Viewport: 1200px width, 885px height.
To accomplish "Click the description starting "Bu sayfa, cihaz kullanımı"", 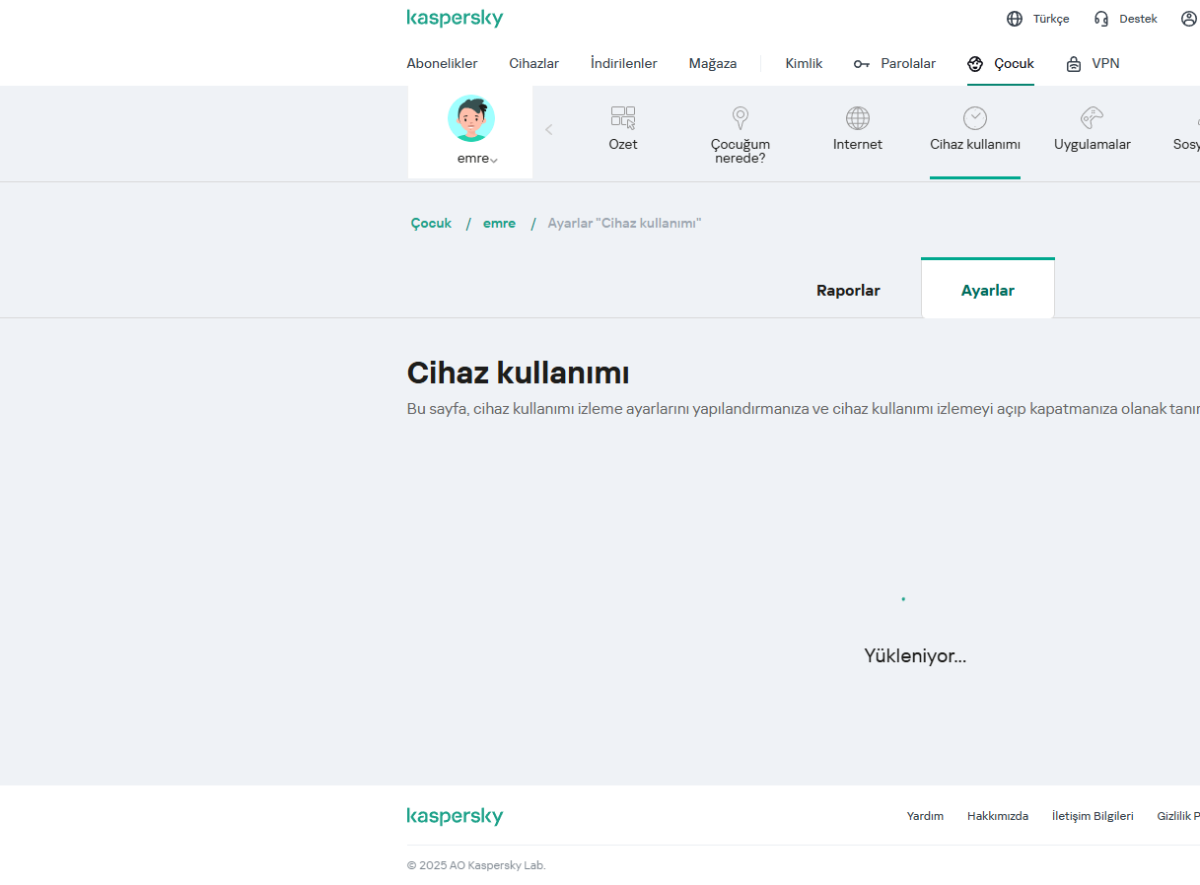I will pos(803,408).
